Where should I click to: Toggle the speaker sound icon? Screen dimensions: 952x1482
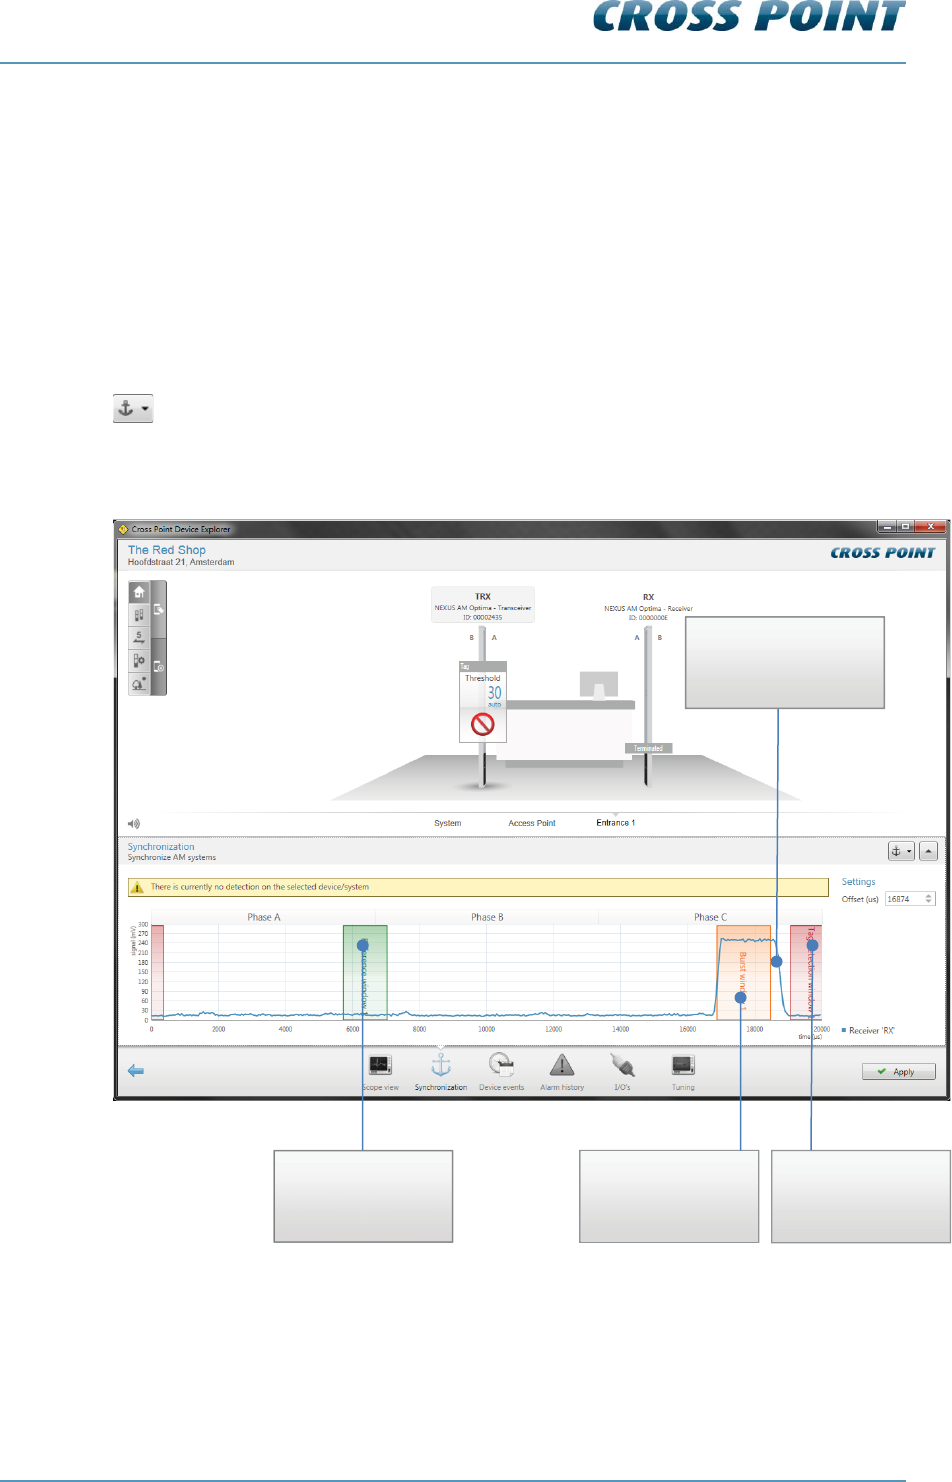(134, 824)
